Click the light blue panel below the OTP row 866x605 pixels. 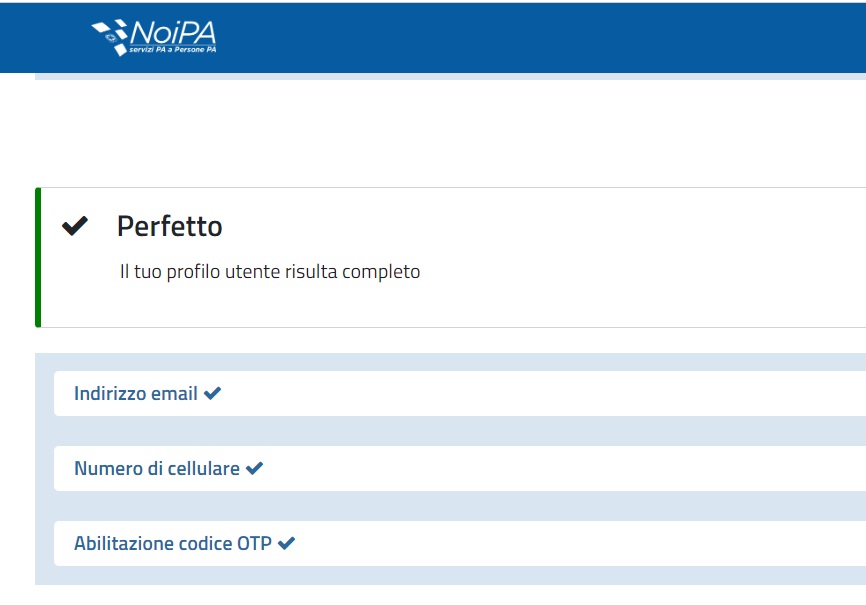click(x=450, y=576)
